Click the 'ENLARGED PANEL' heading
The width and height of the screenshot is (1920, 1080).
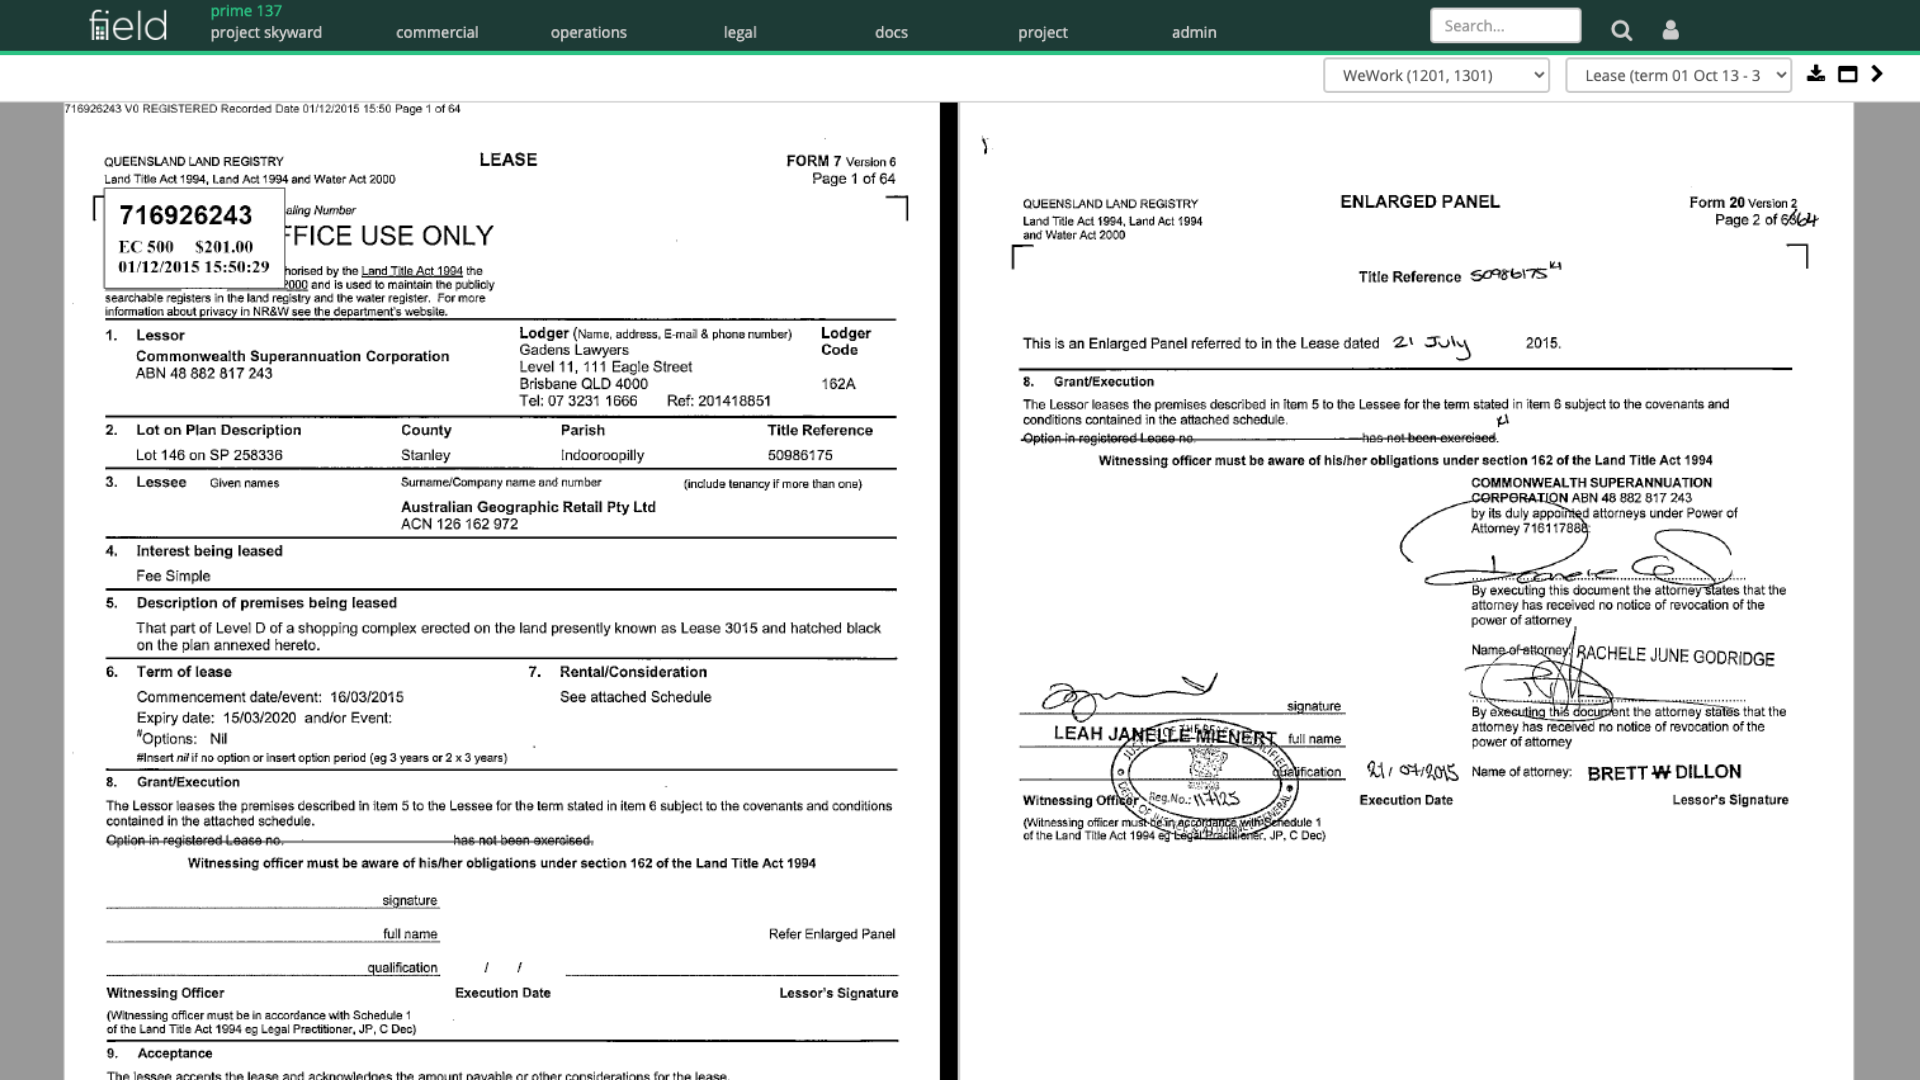coord(1420,202)
